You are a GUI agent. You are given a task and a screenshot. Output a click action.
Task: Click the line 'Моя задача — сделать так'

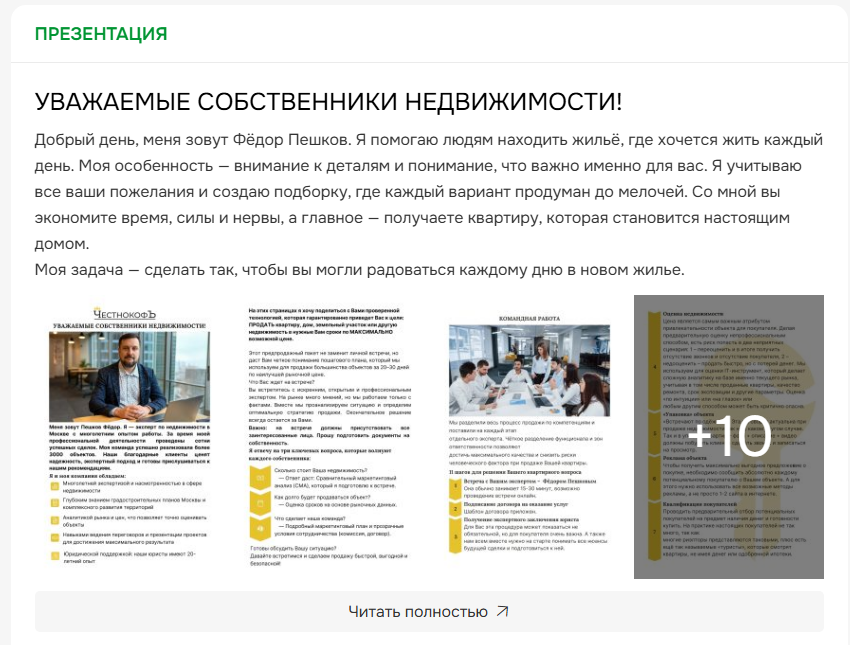pos(359,269)
